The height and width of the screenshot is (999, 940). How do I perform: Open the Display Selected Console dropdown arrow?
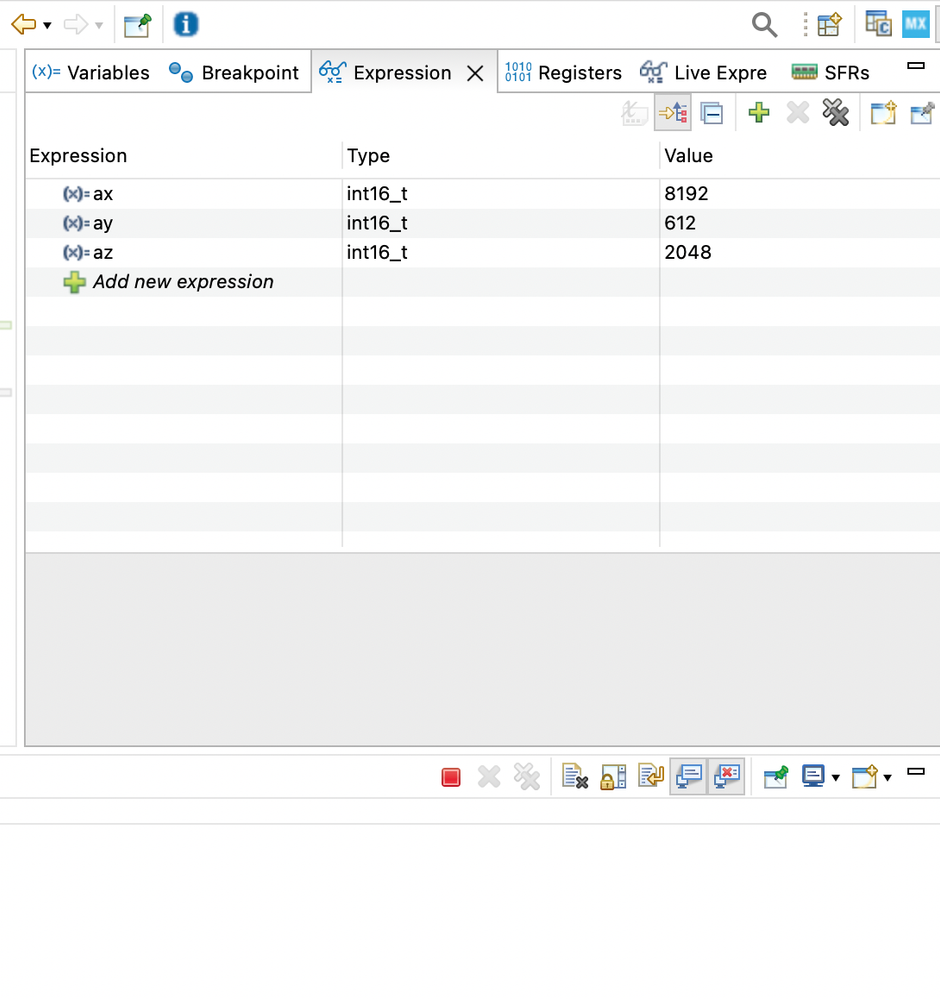point(835,778)
